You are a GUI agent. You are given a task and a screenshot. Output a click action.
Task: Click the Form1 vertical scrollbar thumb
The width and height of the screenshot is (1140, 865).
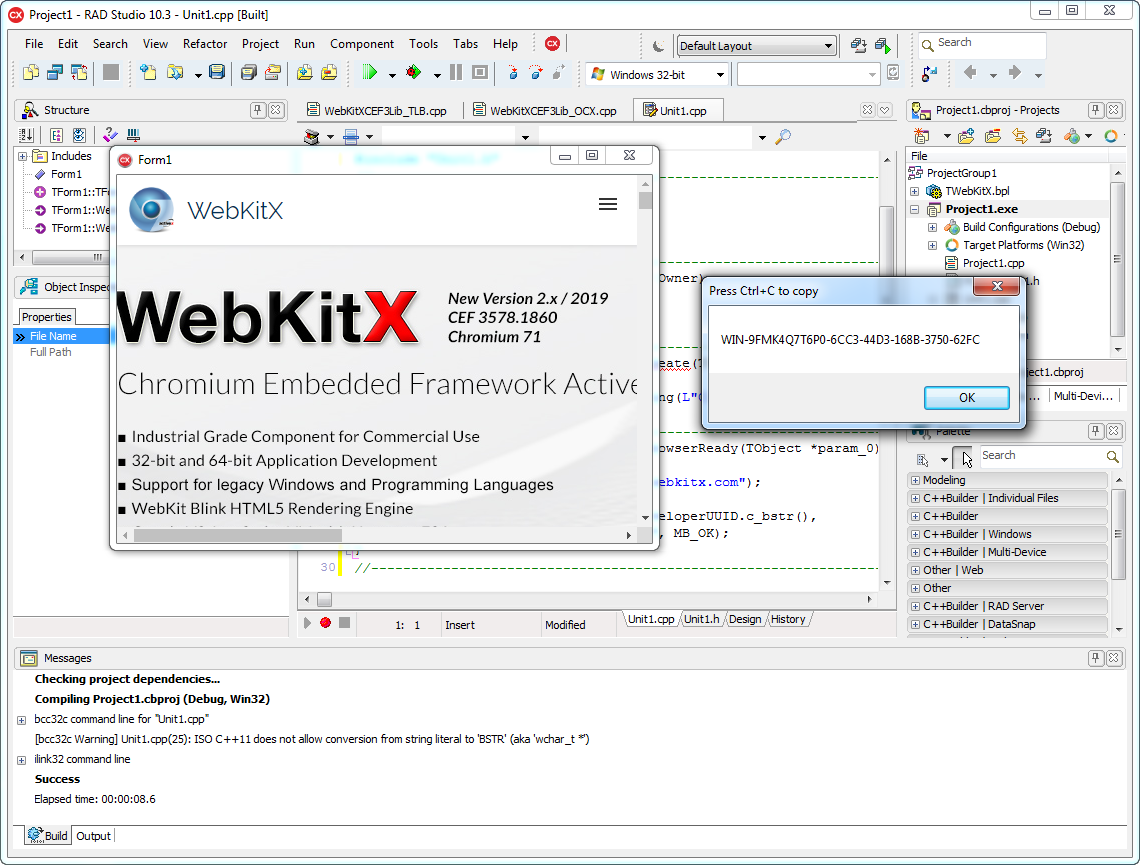click(645, 200)
